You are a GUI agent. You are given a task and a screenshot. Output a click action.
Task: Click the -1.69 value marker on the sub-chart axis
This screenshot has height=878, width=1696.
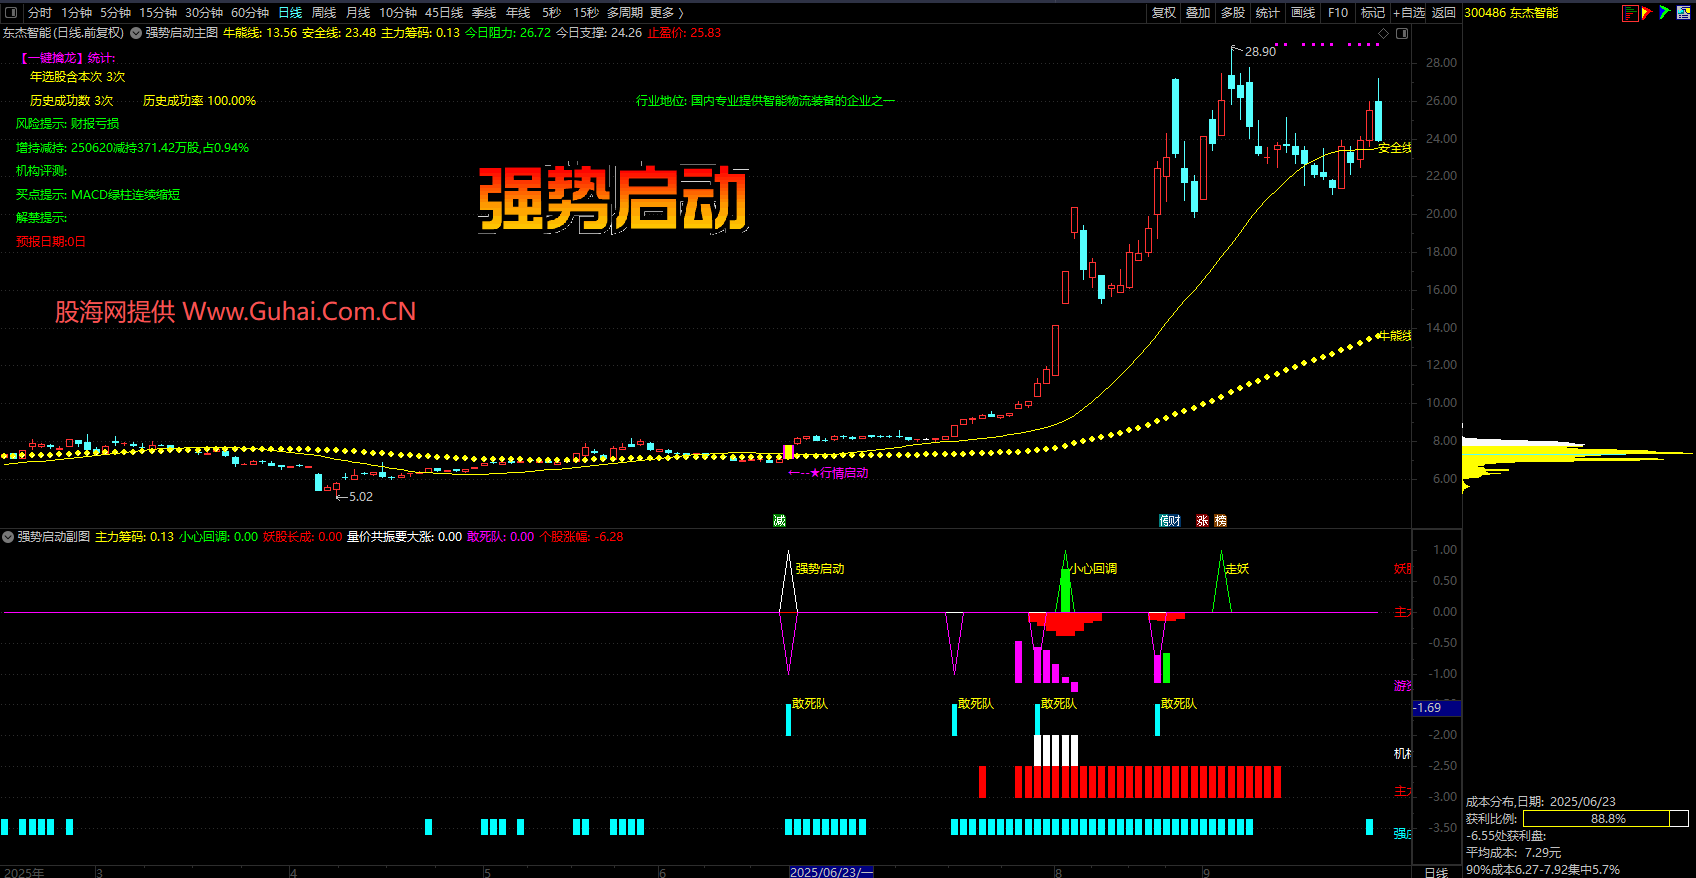1437,708
